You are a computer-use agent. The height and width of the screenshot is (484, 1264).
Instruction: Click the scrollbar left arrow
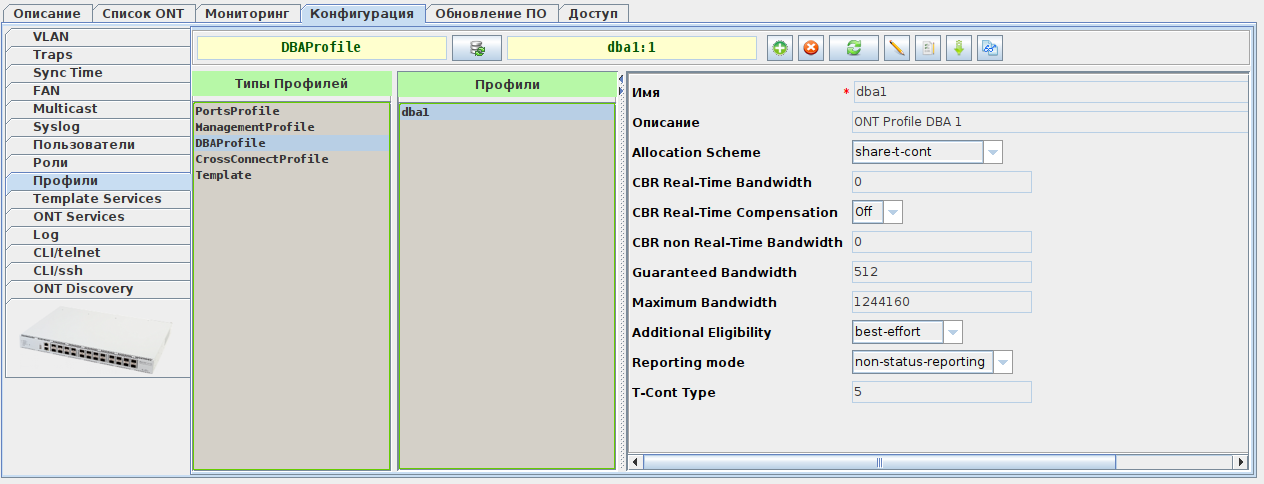(636, 462)
